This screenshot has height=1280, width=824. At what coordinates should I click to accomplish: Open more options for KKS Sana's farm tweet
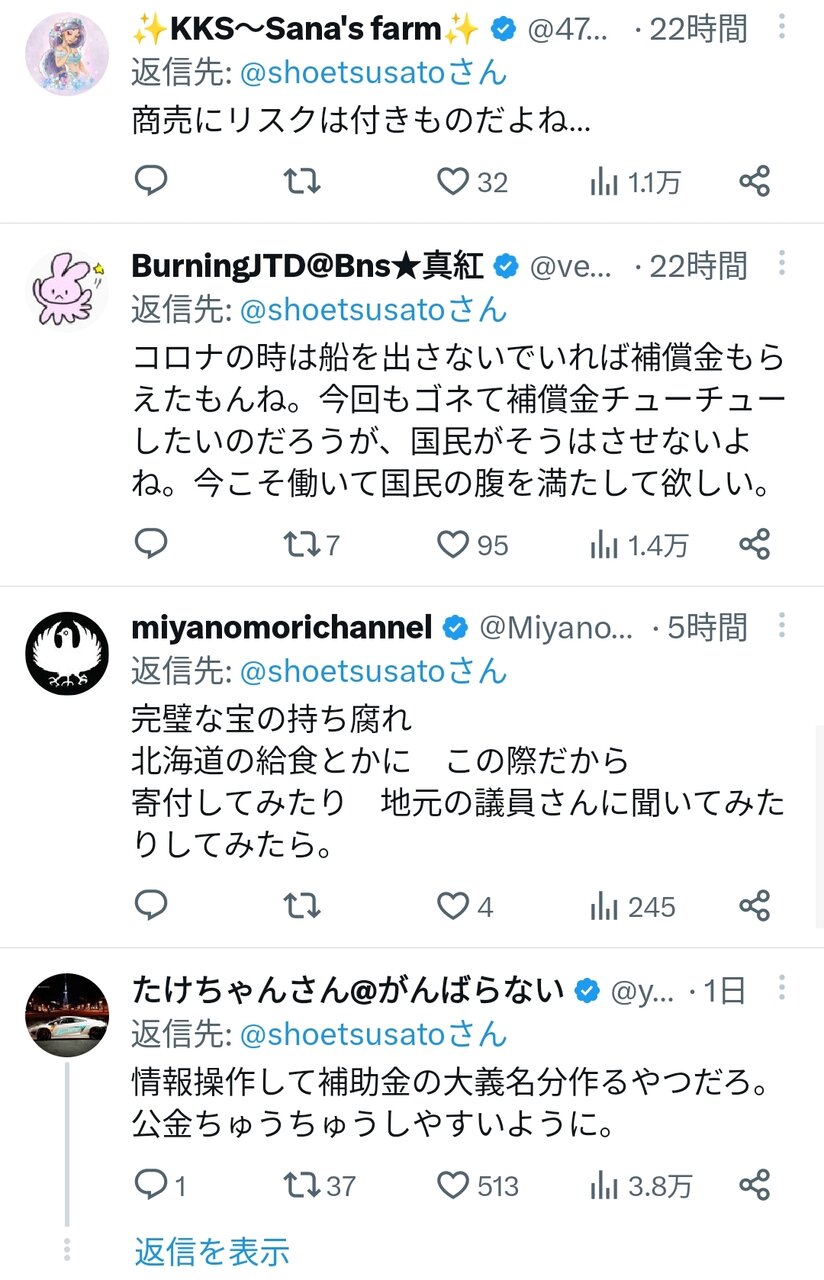782,27
